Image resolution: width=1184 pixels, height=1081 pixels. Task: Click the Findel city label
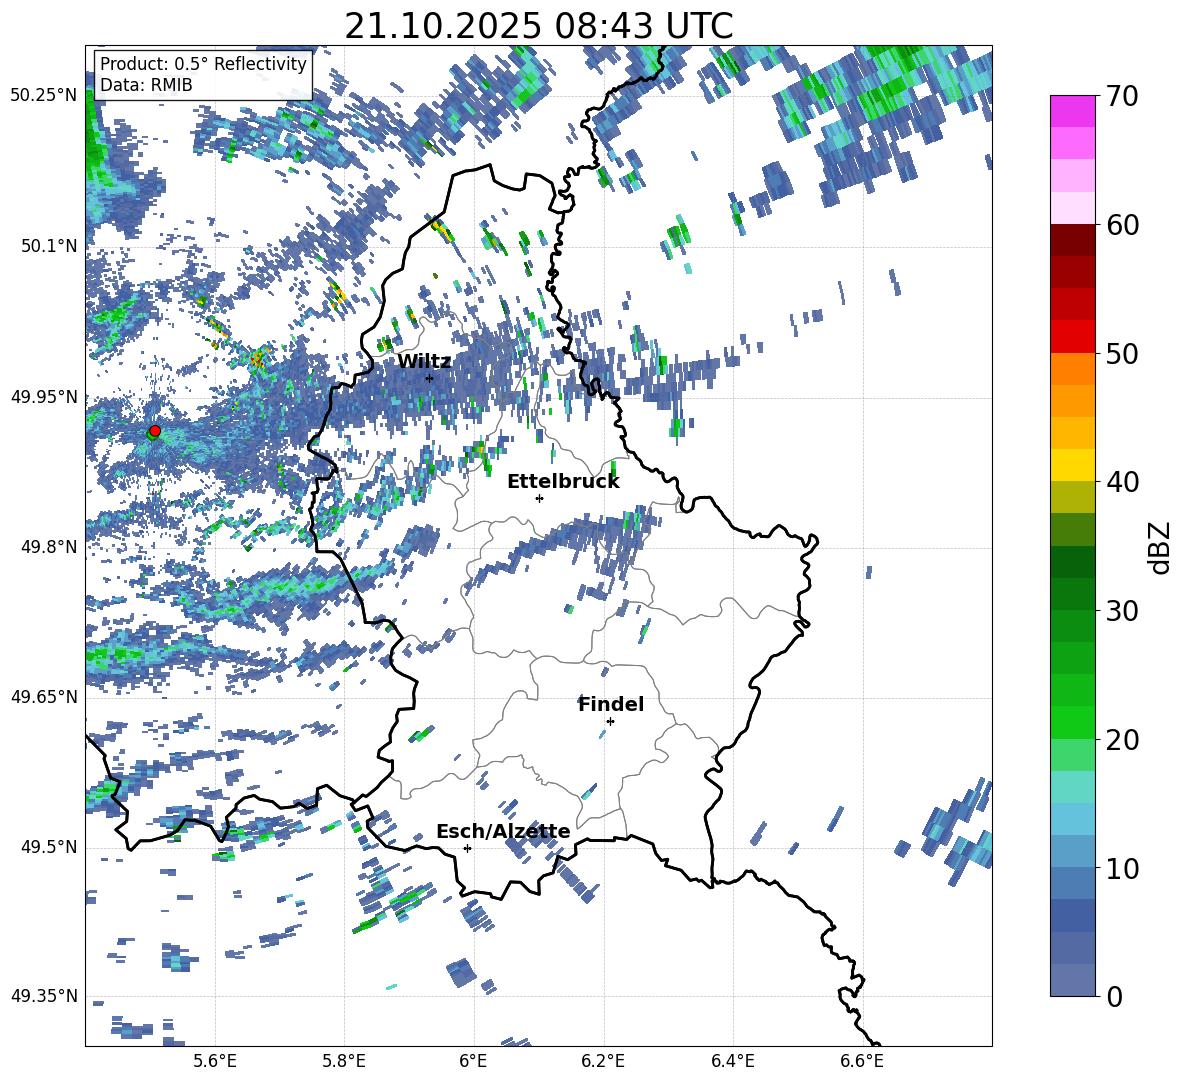click(x=611, y=704)
